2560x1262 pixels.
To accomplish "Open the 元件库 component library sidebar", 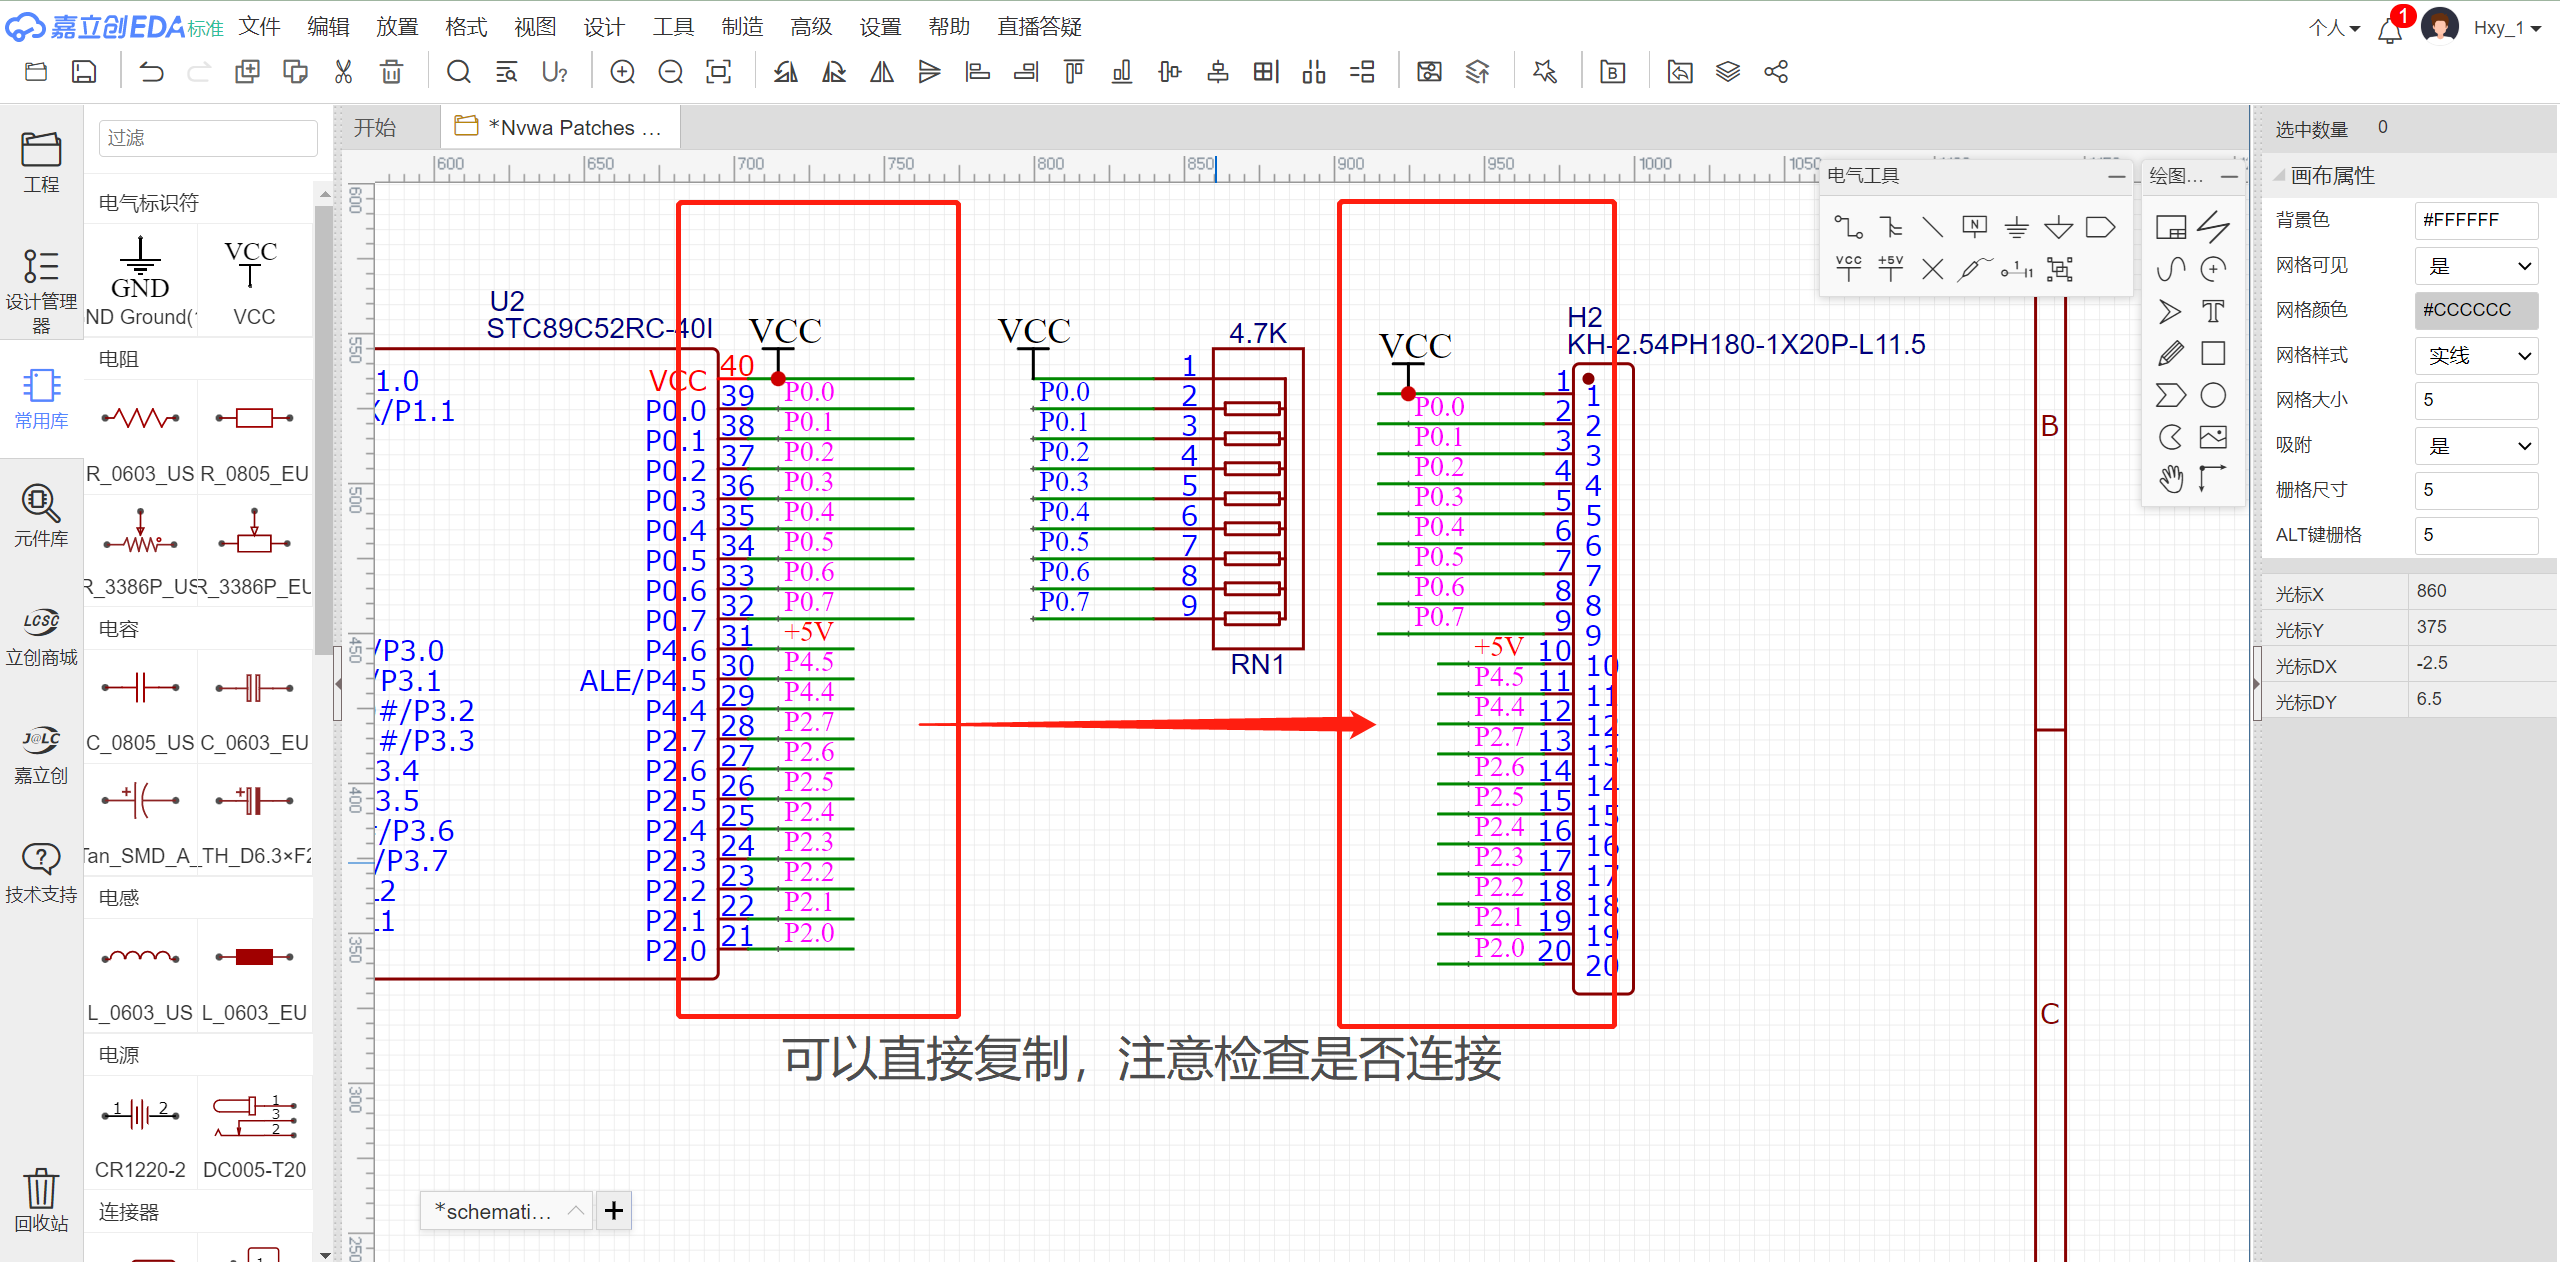I will [41, 515].
